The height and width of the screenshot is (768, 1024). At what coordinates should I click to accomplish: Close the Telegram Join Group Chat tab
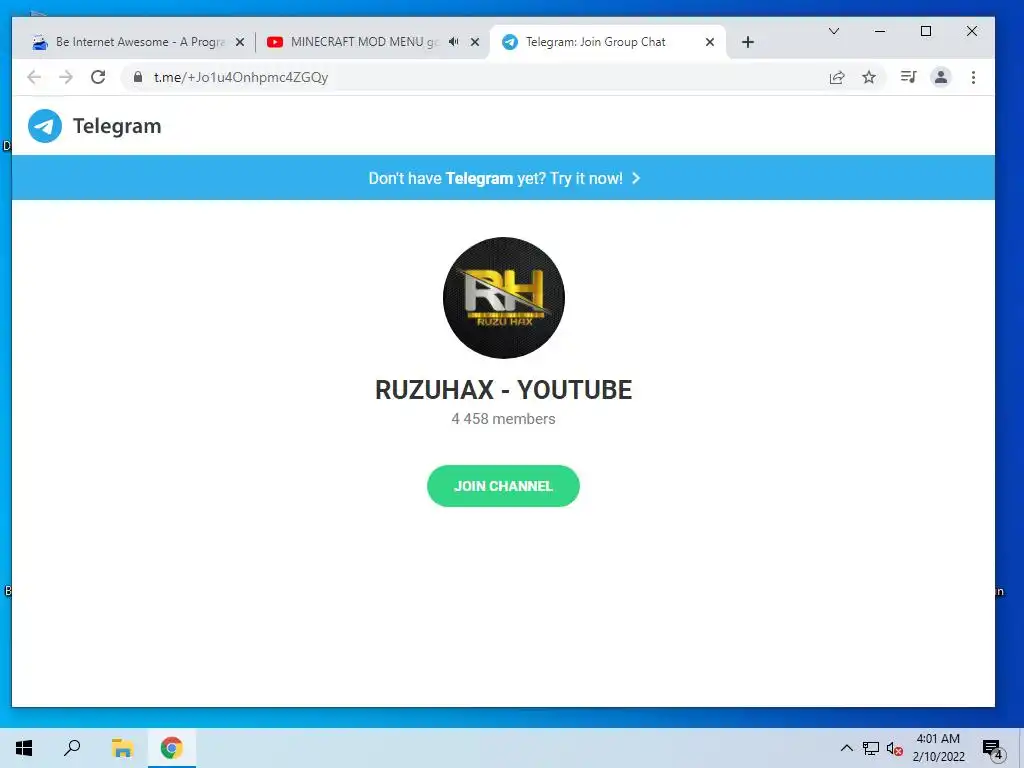(710, 42)
